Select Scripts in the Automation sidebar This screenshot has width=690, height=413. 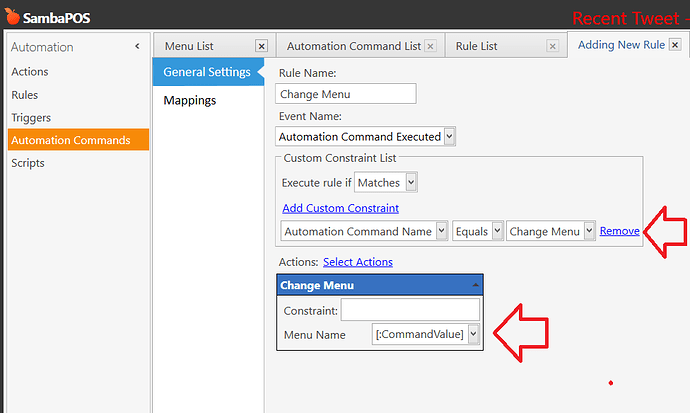coord(28,163)
